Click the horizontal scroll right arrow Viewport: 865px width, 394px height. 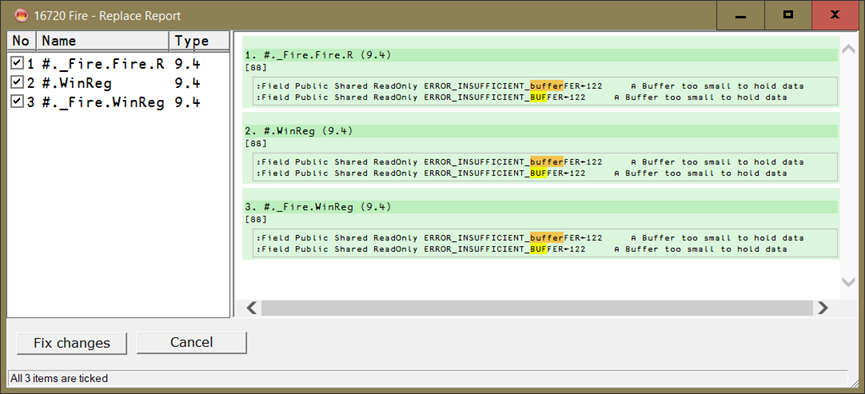tap(823, 307)
